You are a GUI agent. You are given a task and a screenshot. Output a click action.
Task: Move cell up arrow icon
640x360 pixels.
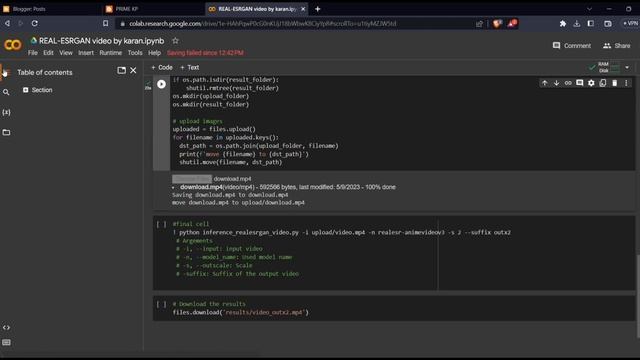coord(544,83)
